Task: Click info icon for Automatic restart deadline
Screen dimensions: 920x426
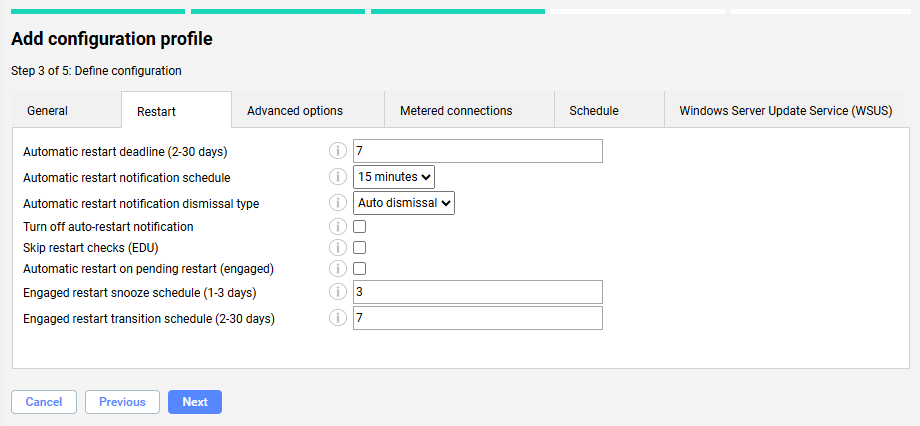Action: tap(338, 151)
